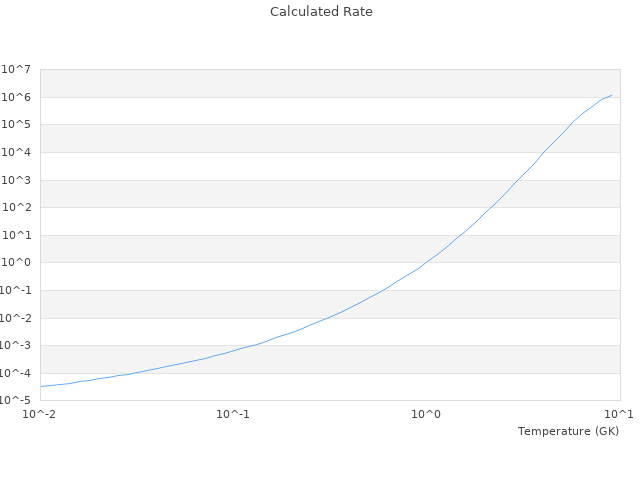Click the 10^1 label on the y-axis

[18, 236]
